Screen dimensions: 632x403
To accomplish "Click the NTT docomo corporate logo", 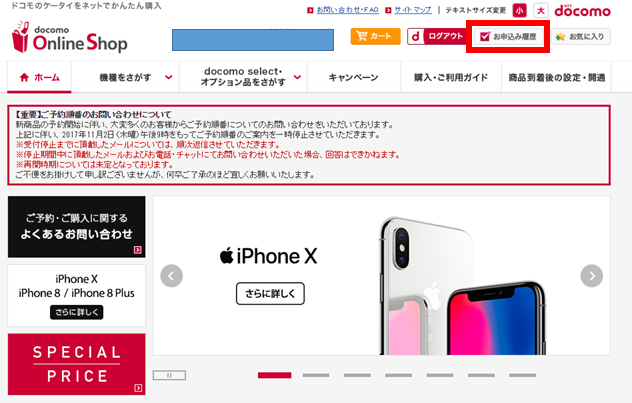I will (582, 10).
